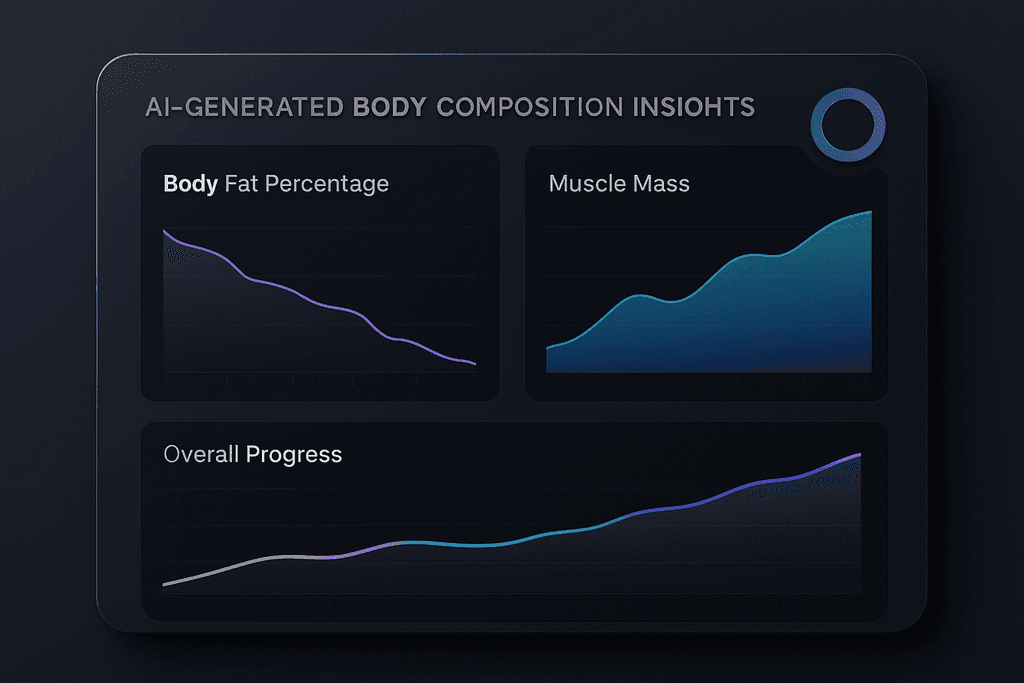This screenshot has width=1024, height=683.
Task: Click the hollow center of the ring icon
Action: point(848,127)
